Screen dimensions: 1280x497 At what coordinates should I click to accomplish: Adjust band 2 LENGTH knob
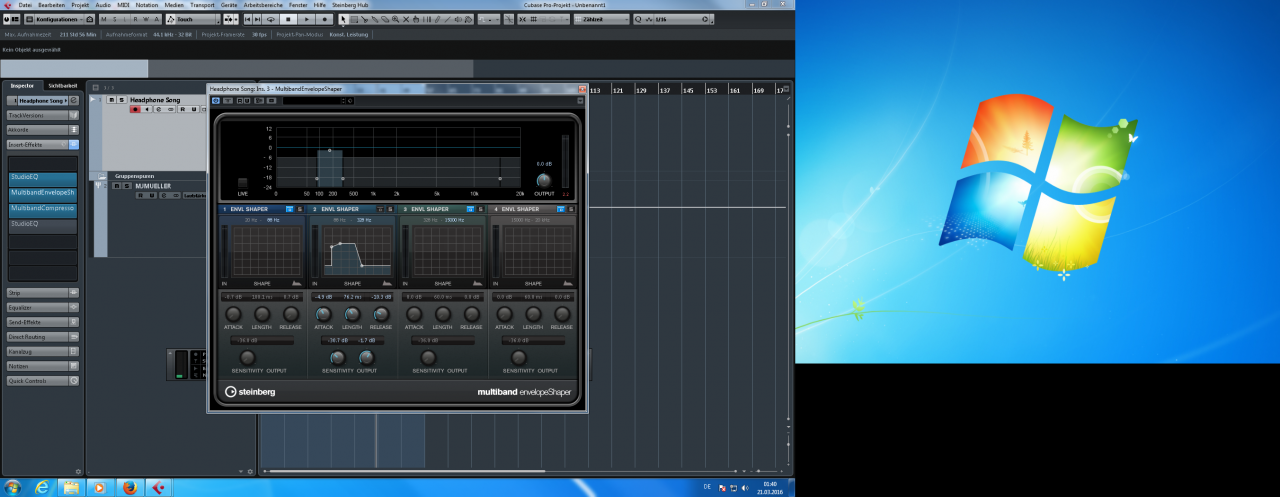click(x=352, y=314)
